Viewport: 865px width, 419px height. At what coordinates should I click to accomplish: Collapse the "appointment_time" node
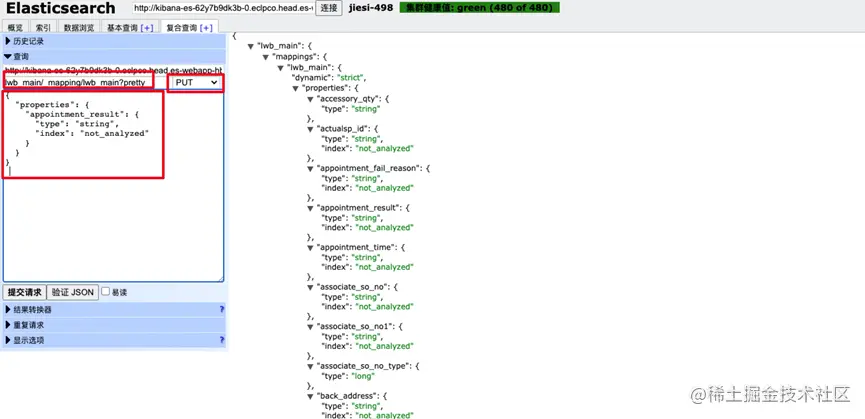pyautogui.click(x=311, y=248)
